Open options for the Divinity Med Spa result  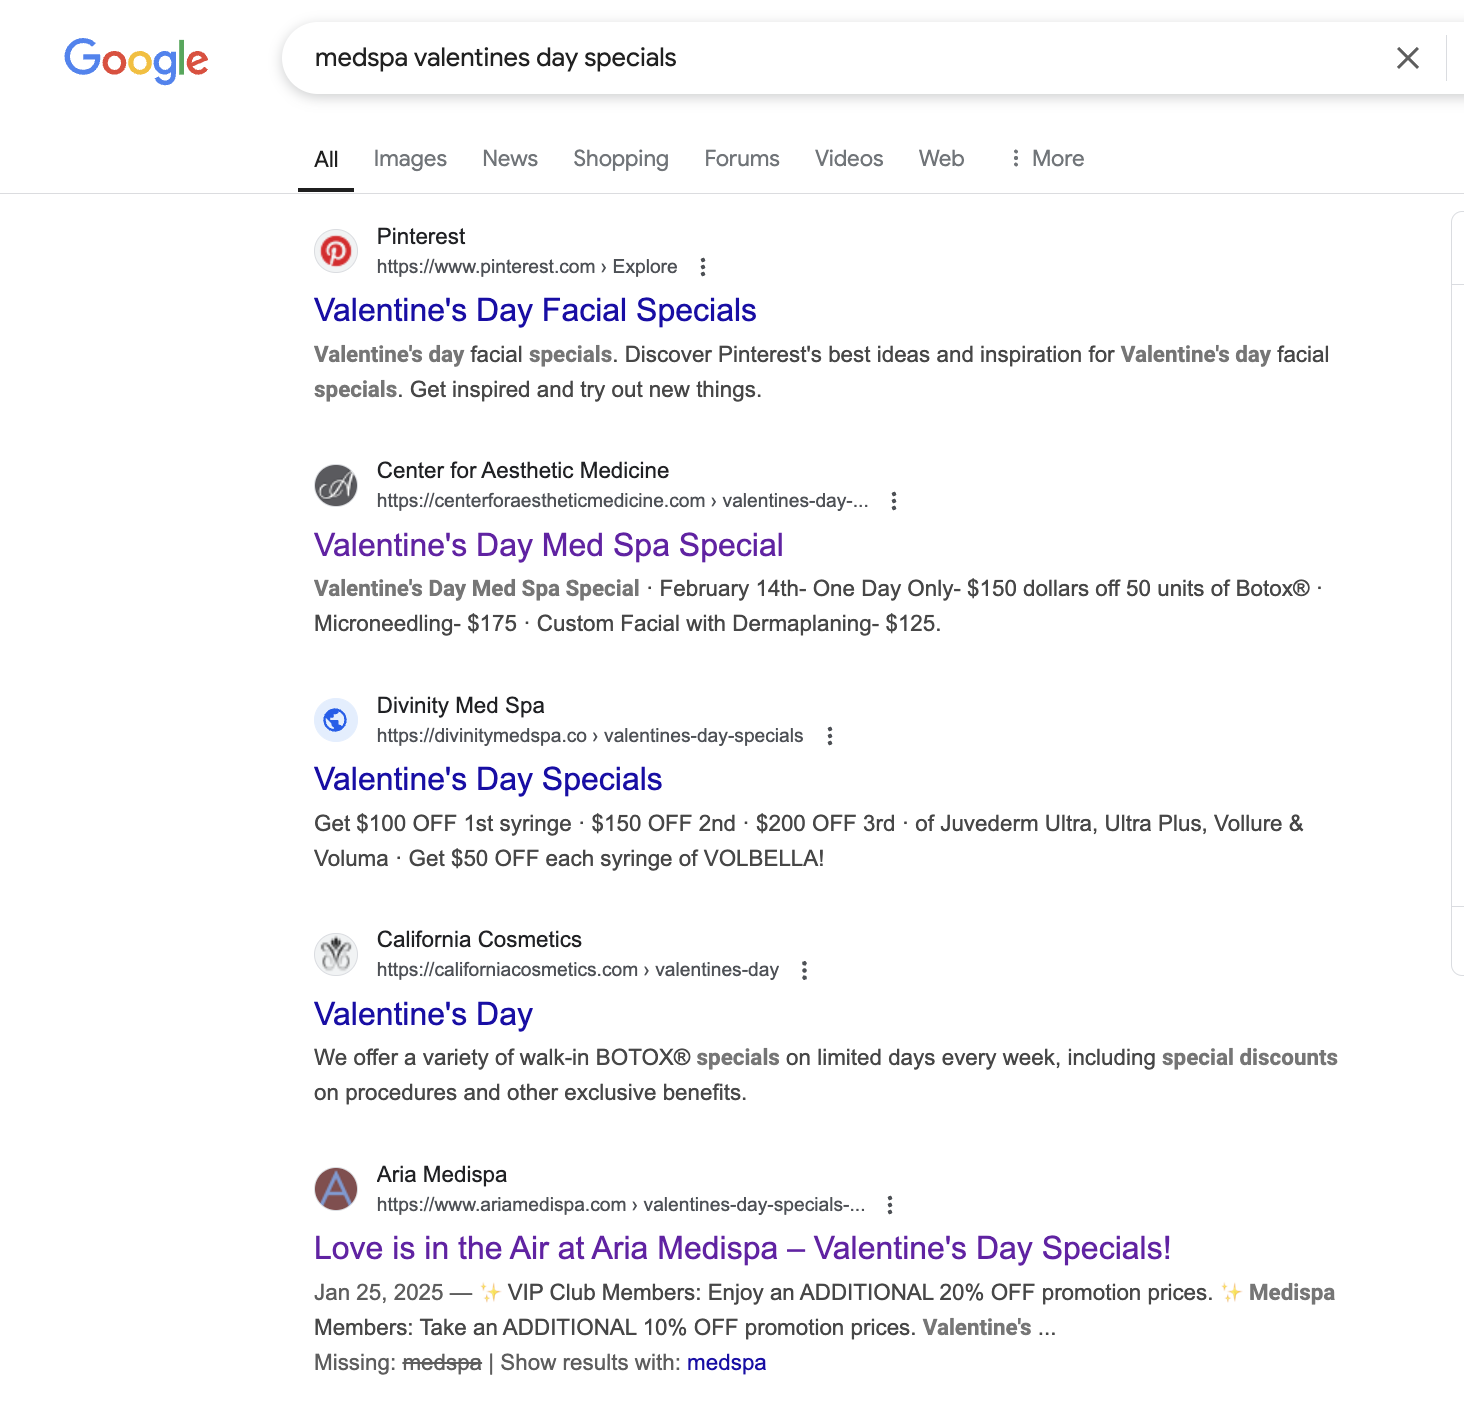[x=830, y=735]
